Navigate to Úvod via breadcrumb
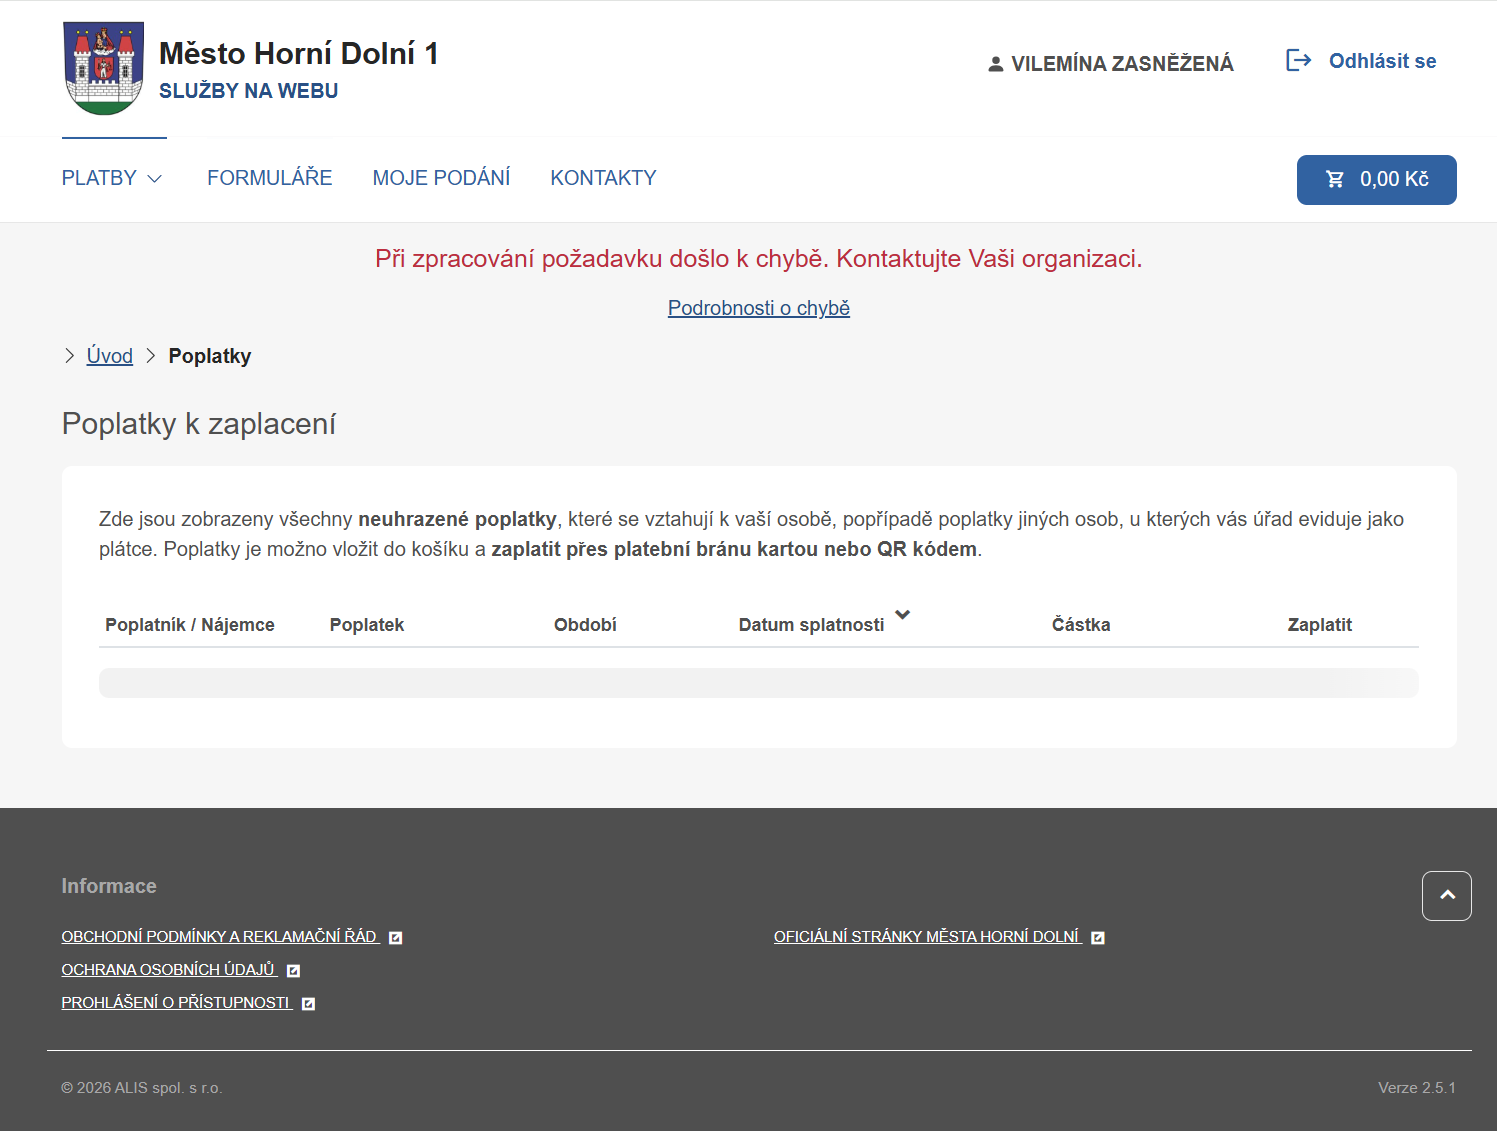Screen dimensions: 1497x1131 (109, 355)
